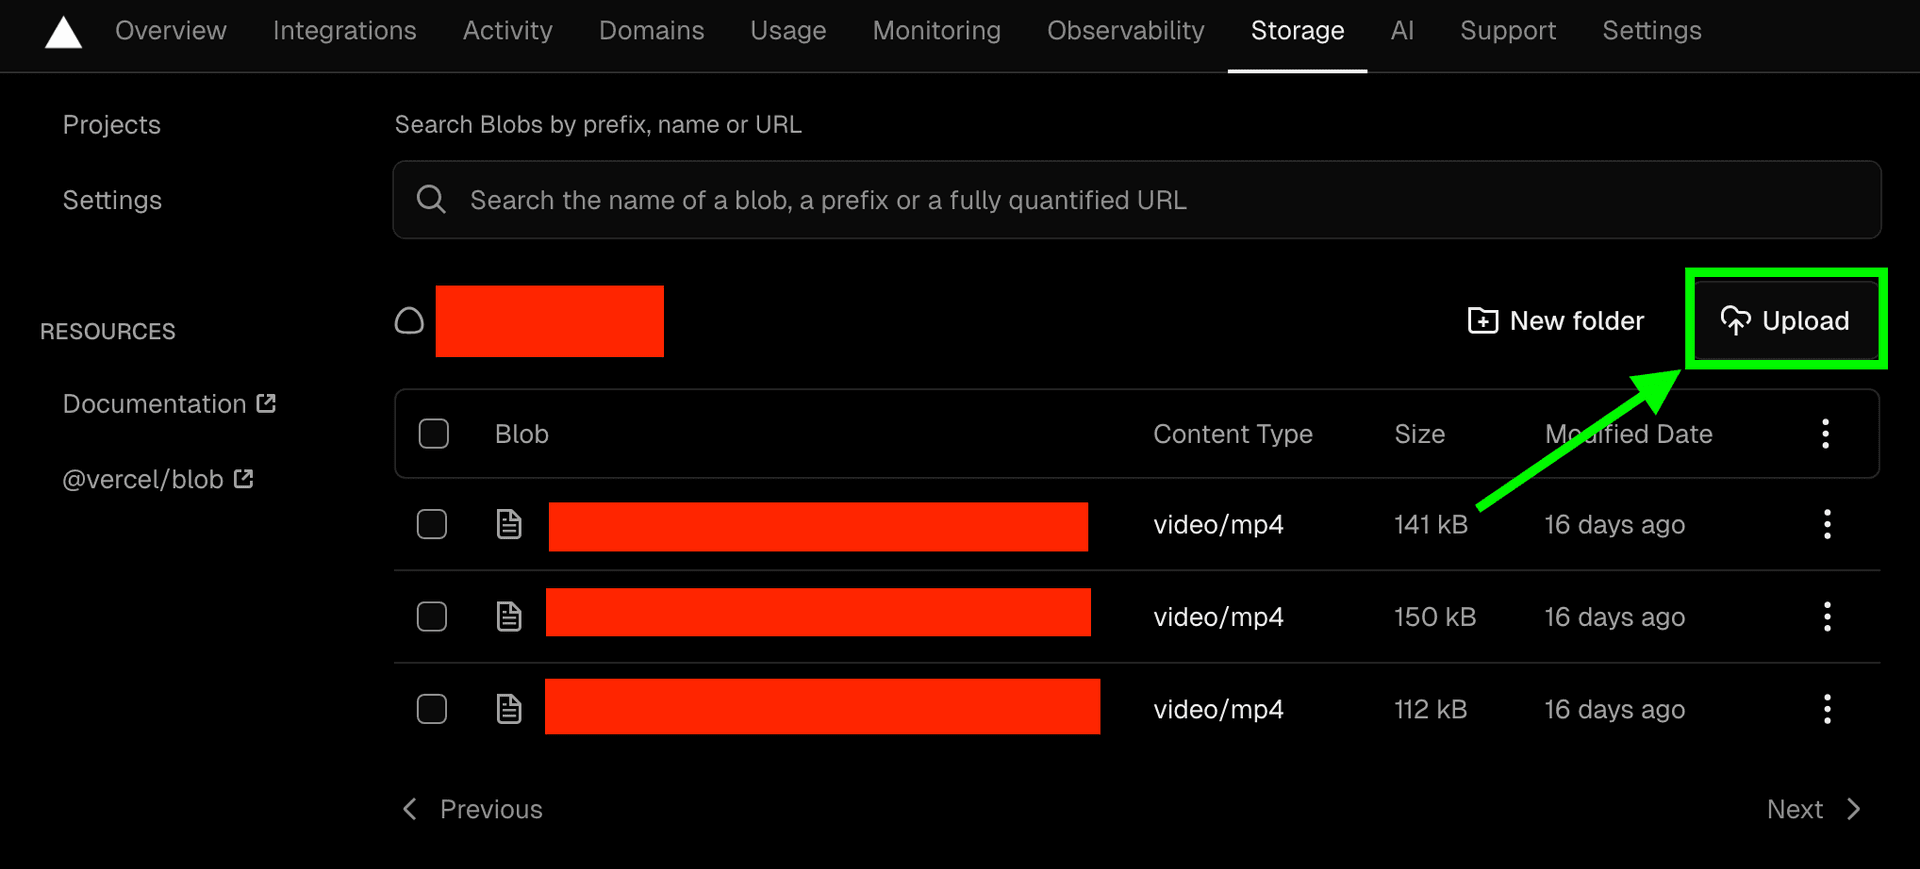Click the file icon of the 112 kB blob

[x=509, y=709]
